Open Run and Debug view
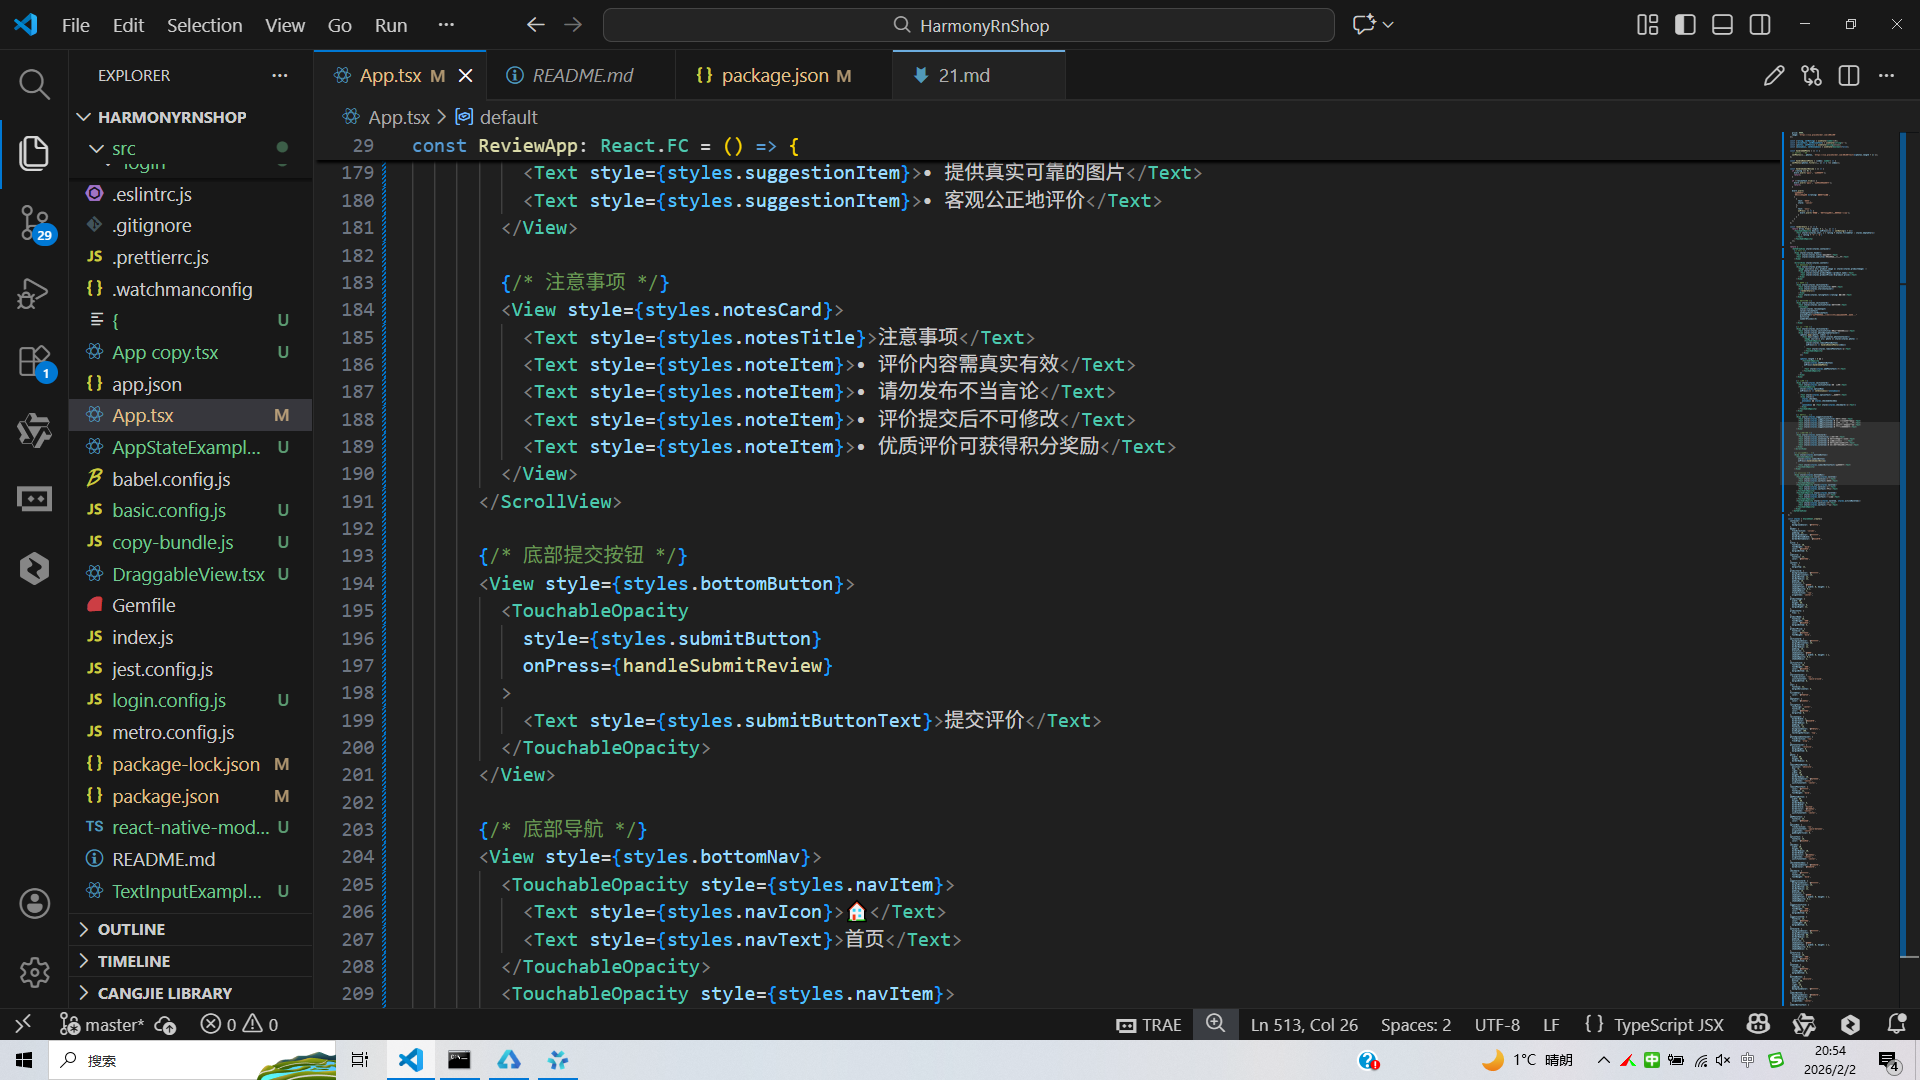The image size is (1920, 1080). click(x=34, y=293)
